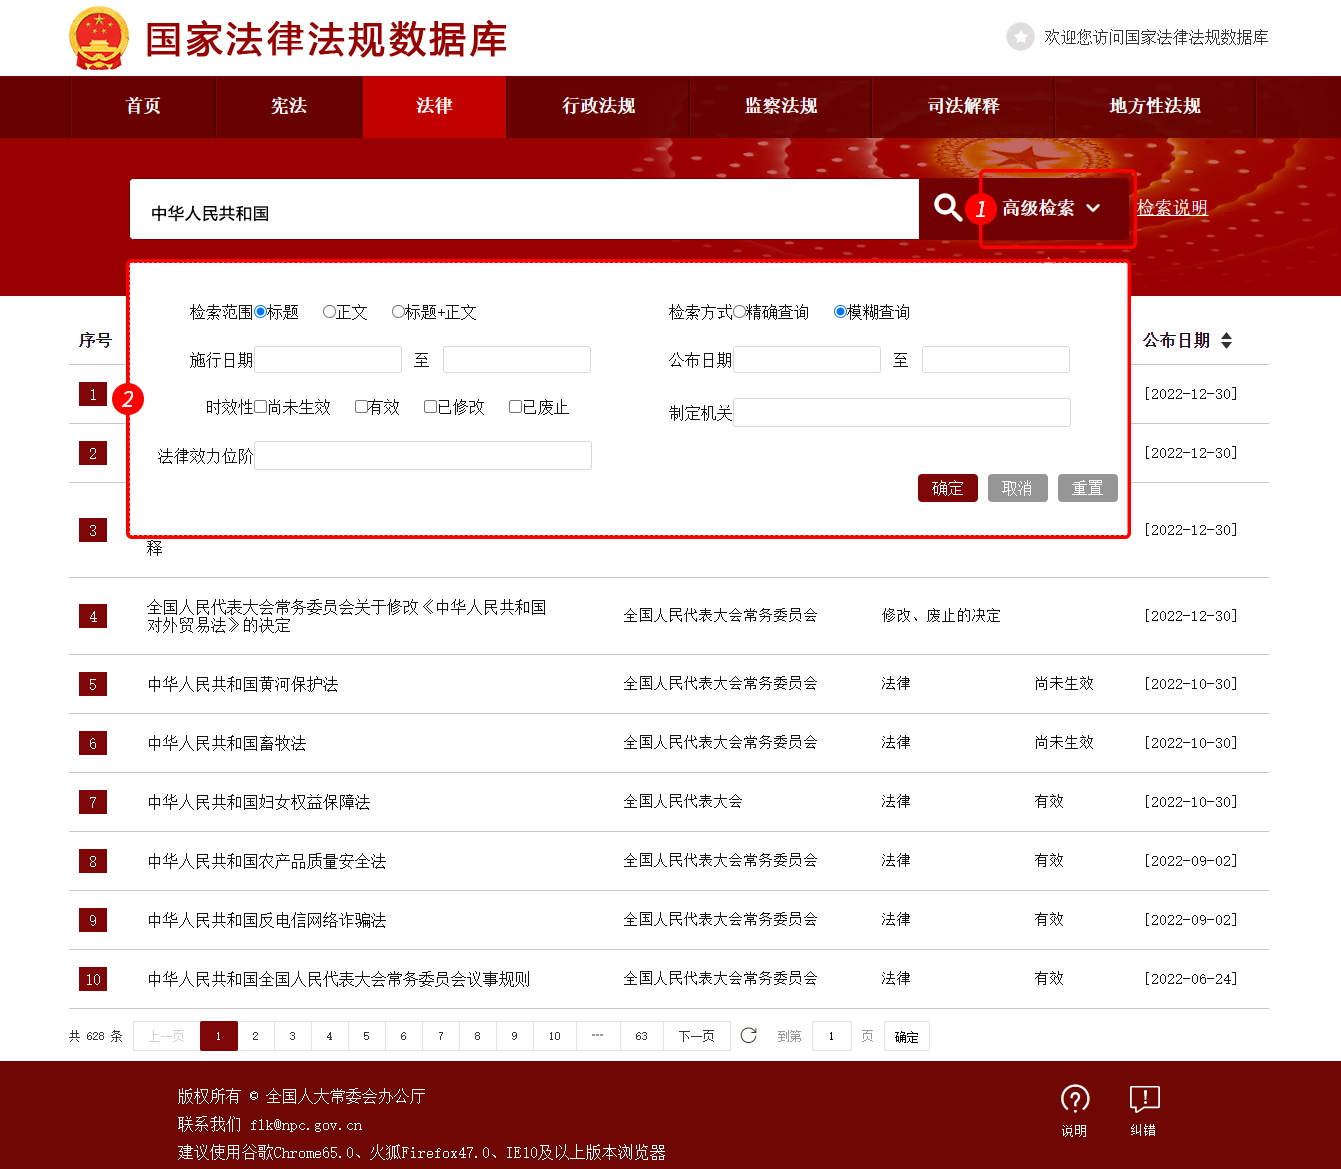Switch to the 行政法规 navigation tab
This screenshot has height=1169, width=1341.
tap(598, 106)
